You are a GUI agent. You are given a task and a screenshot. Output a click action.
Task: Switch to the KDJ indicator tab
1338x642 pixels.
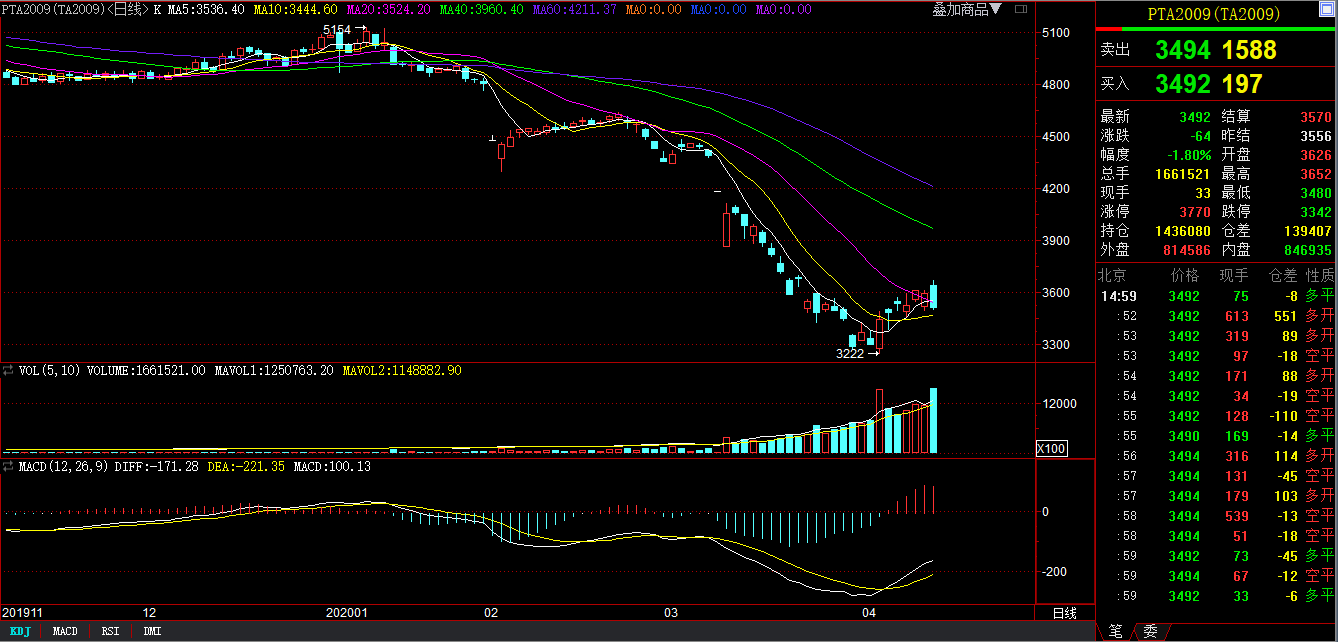click(20, 631)
